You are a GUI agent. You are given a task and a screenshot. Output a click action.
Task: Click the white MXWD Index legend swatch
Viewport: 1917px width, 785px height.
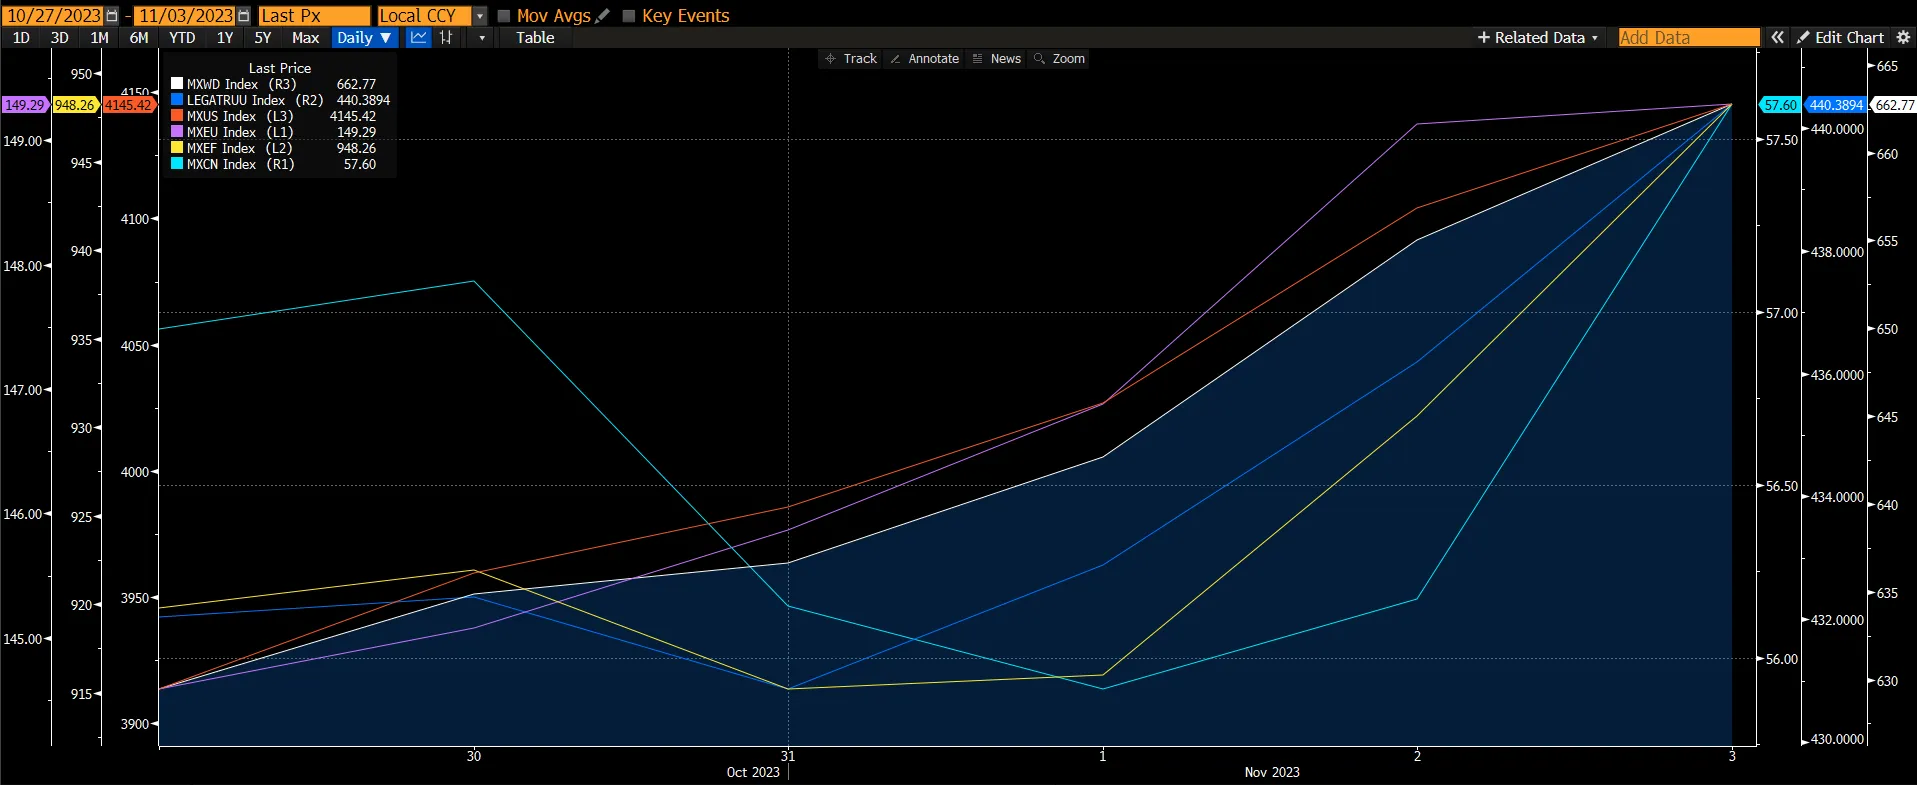[x=177, y=84]
